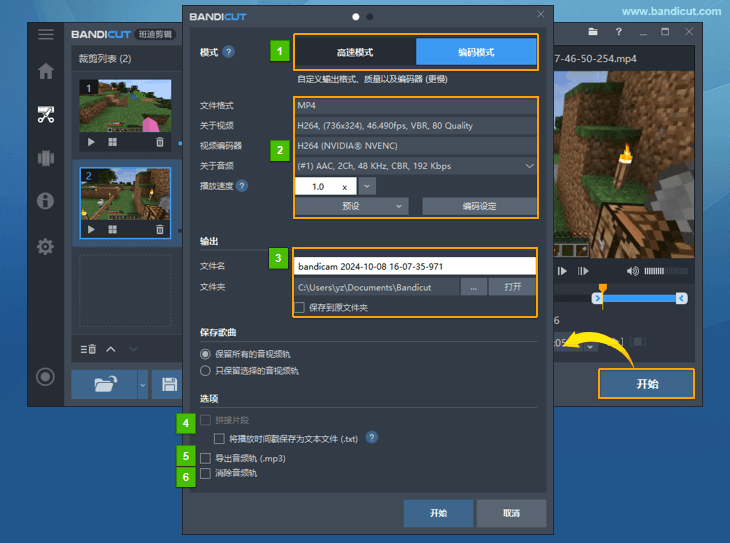Save project with floppy disk icon

click(x=169, y=384)
